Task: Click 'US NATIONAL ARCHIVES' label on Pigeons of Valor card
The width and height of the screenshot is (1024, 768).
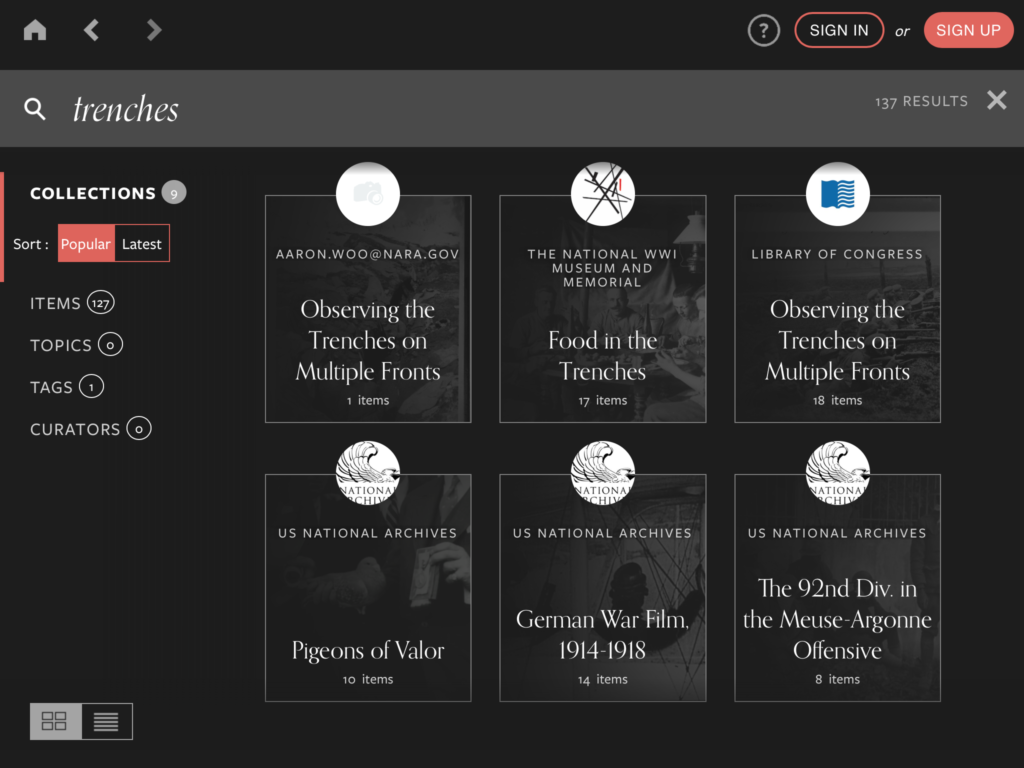Action: click(x=368, y=533)
